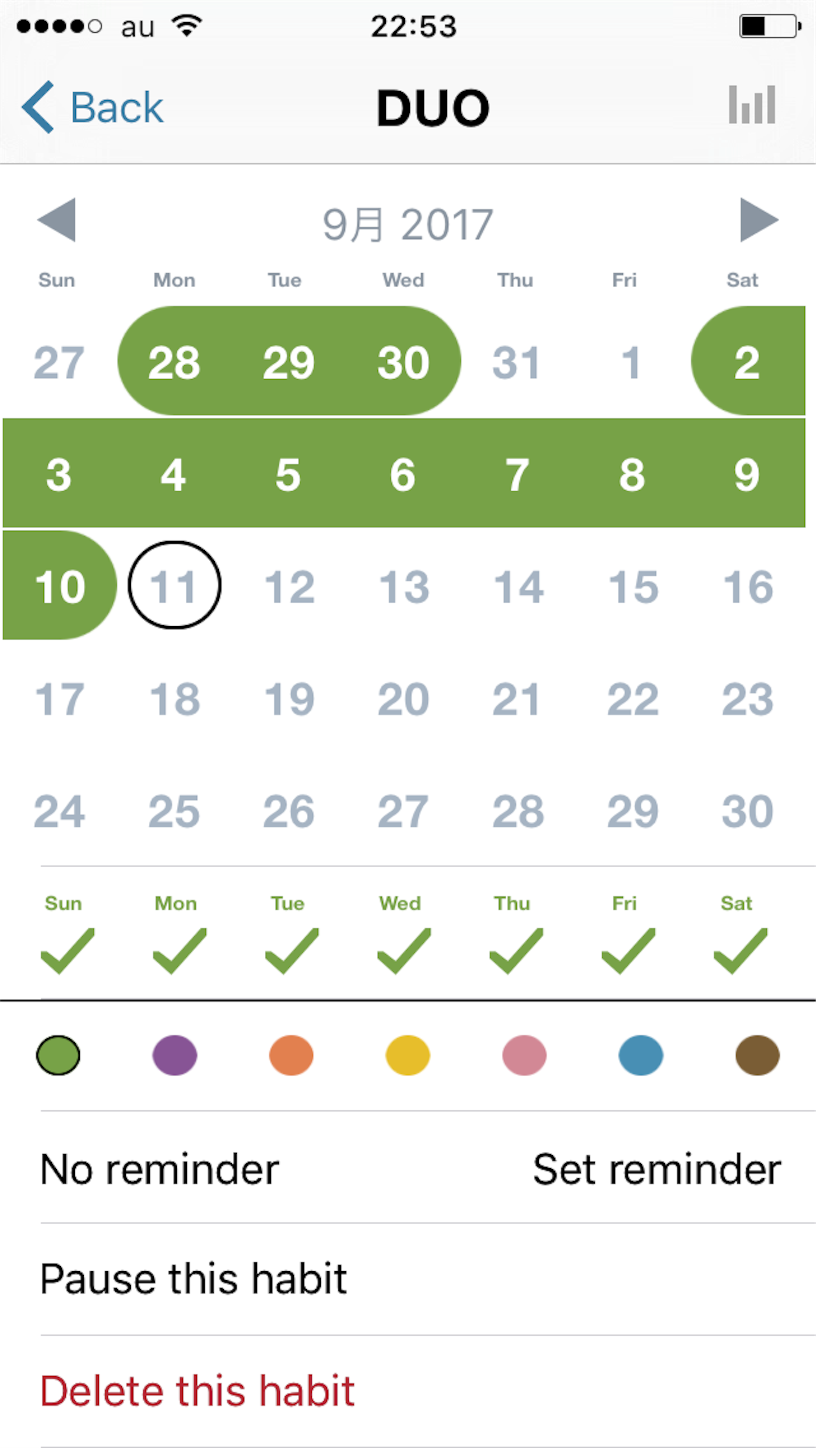Tap the Back chevron icon

(38, 107)
